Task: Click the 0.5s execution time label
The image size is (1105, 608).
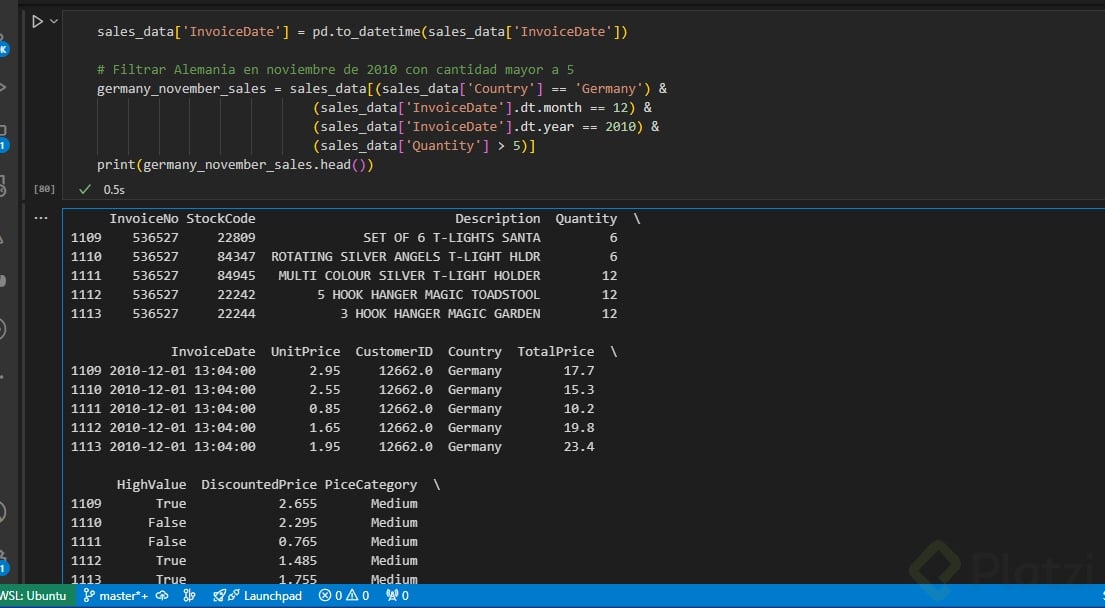Action: coord(114,189)
